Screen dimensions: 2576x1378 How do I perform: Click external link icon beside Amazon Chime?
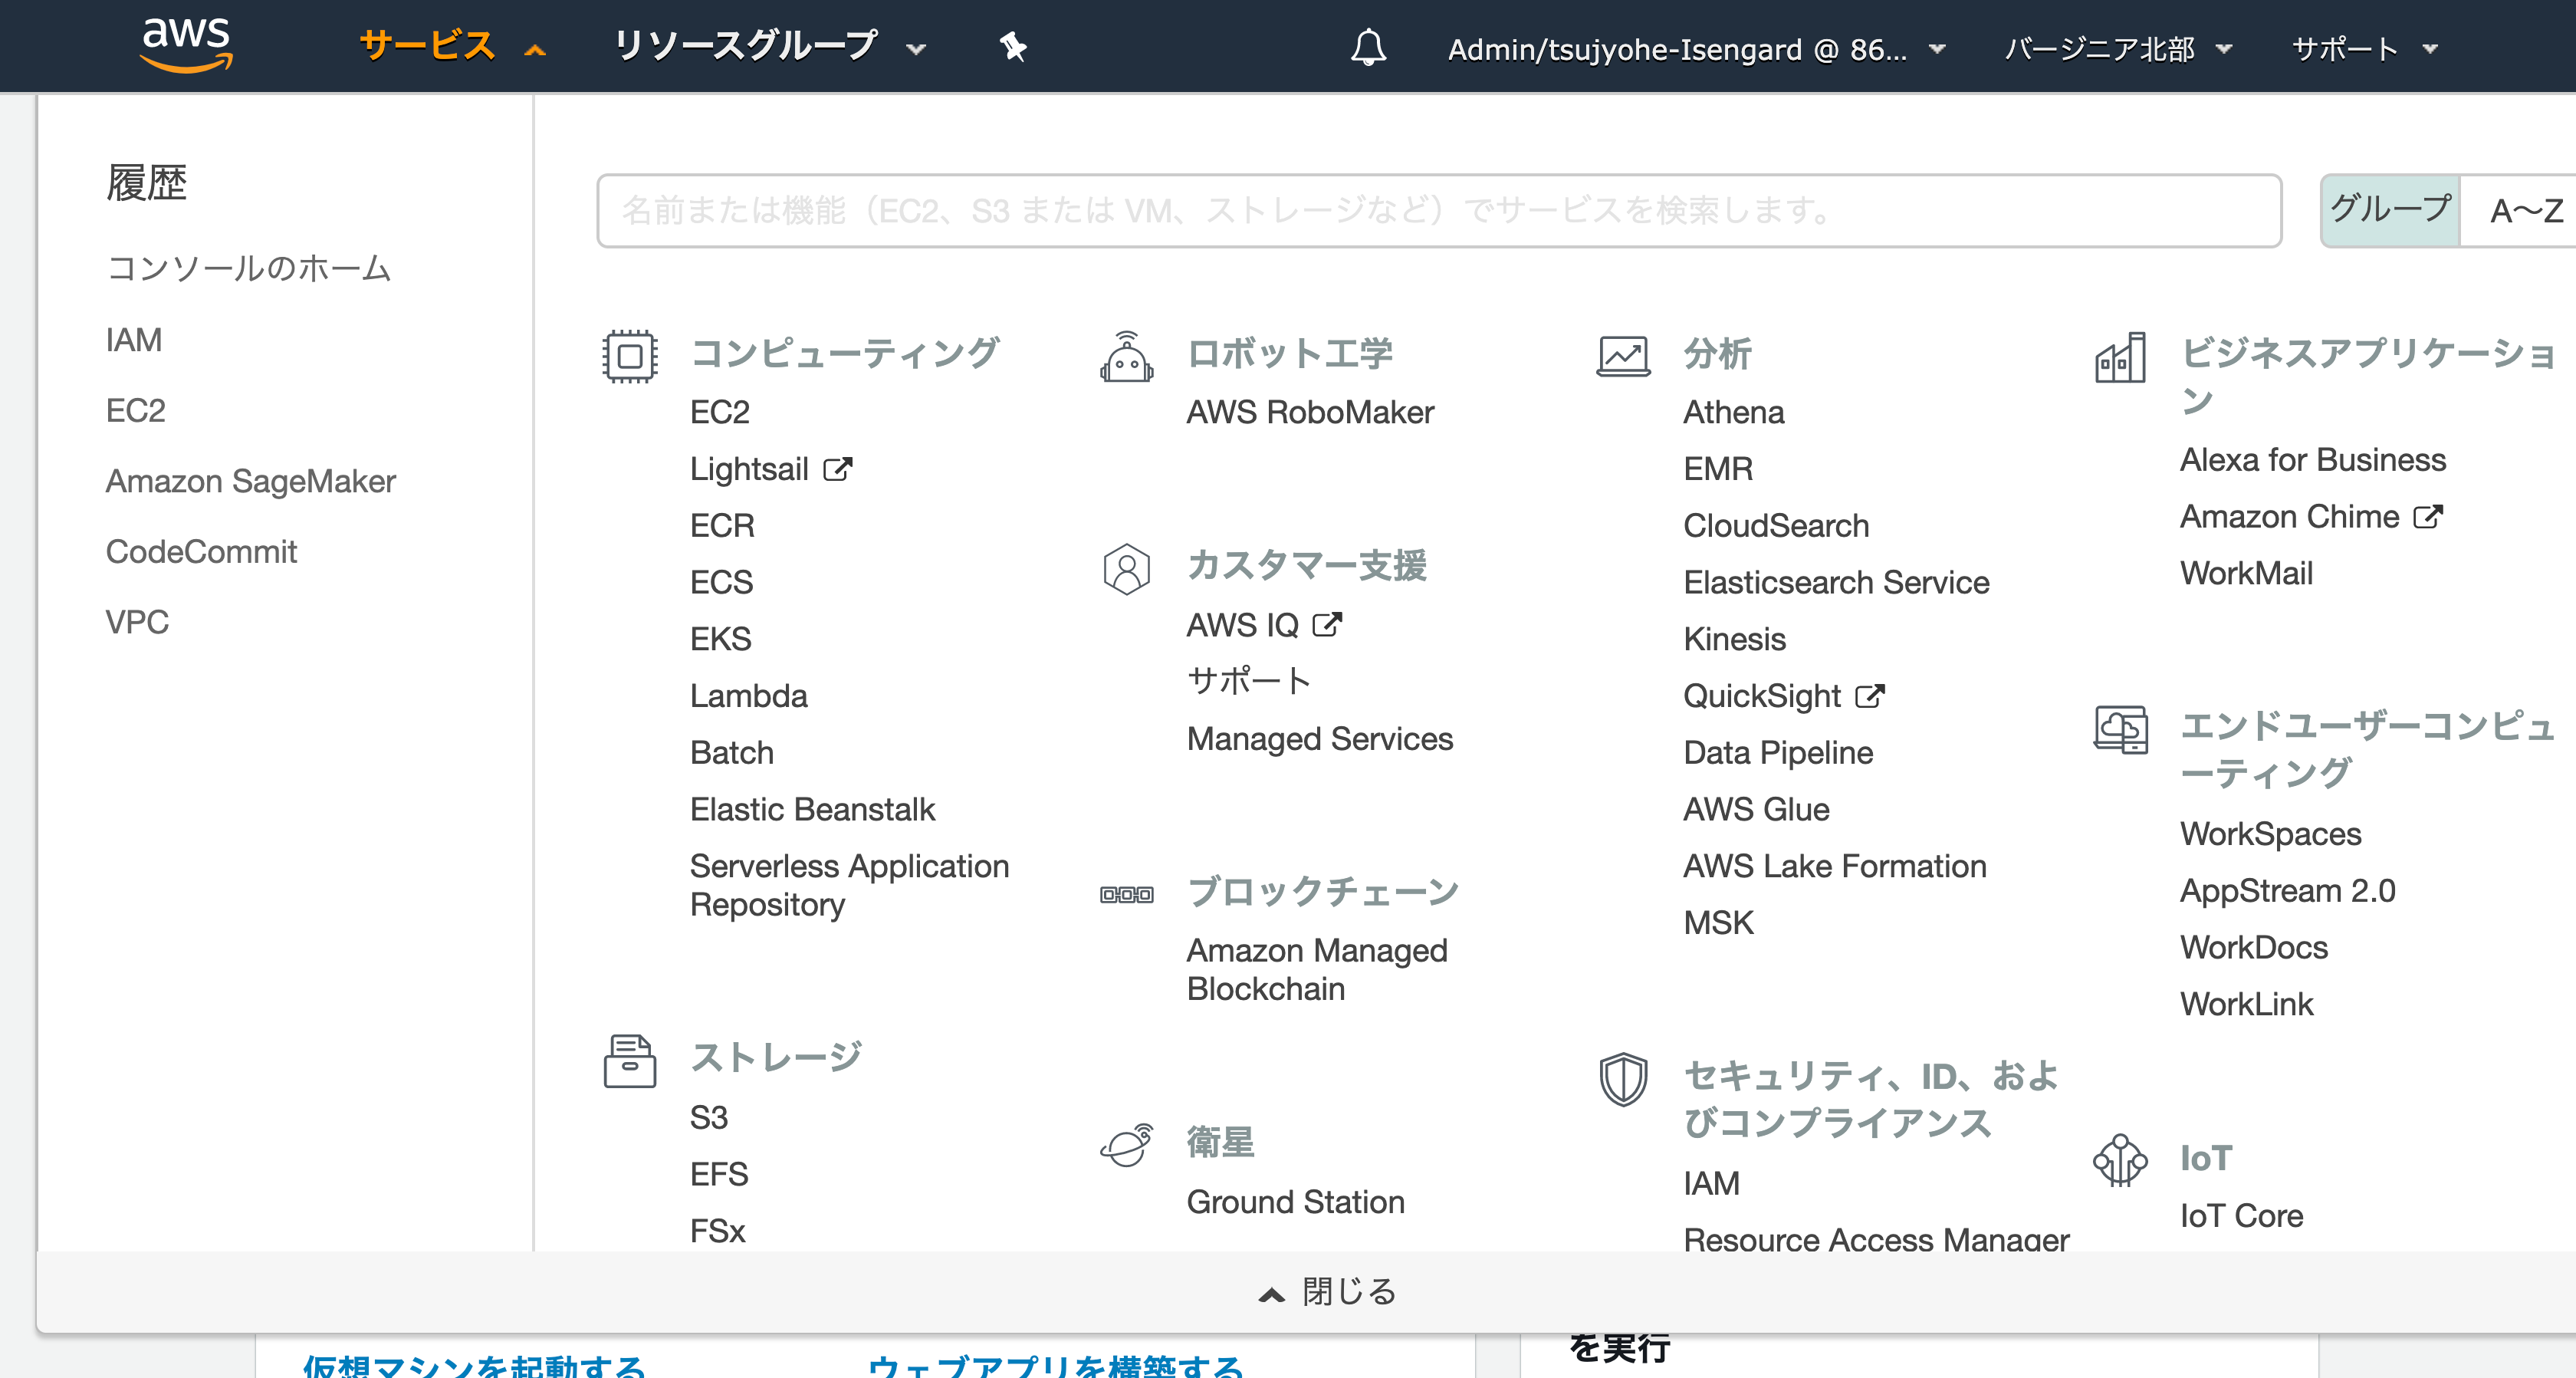pos(2428,516)
